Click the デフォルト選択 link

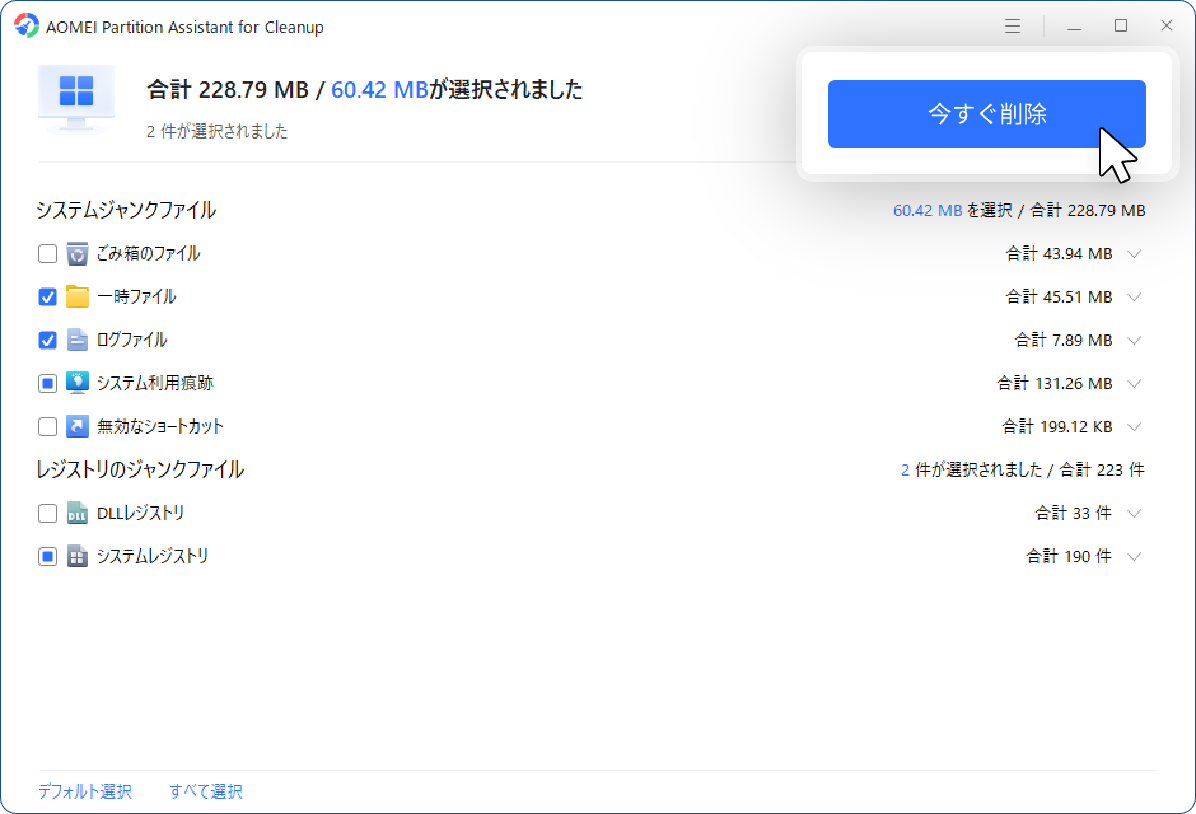[x=85, y=792]
